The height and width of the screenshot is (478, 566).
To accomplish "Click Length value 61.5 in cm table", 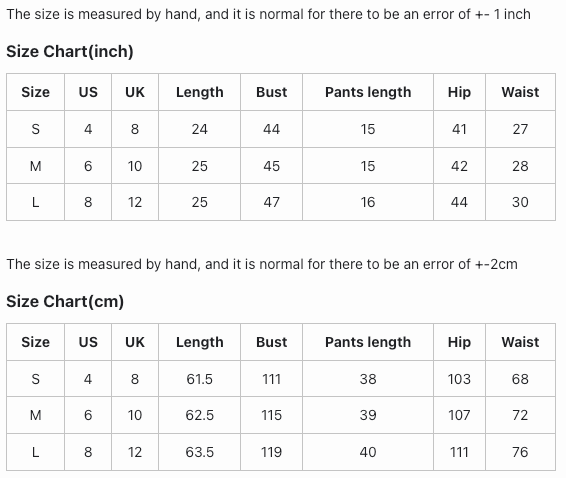I will coord(199,379).
